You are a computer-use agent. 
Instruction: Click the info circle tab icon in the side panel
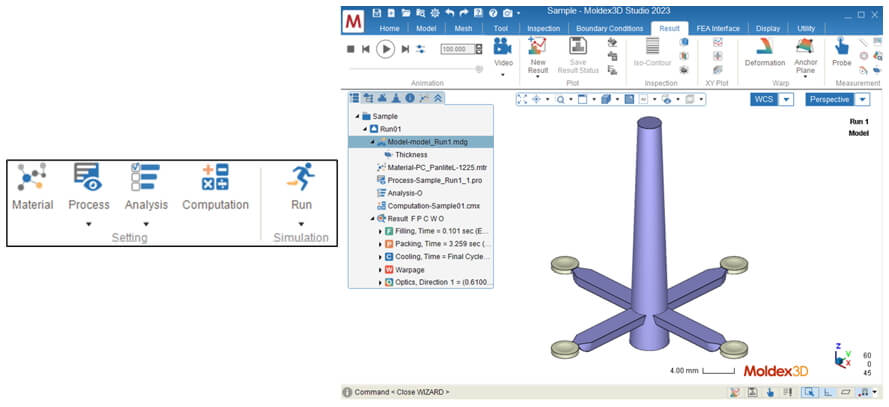(409, 97)
